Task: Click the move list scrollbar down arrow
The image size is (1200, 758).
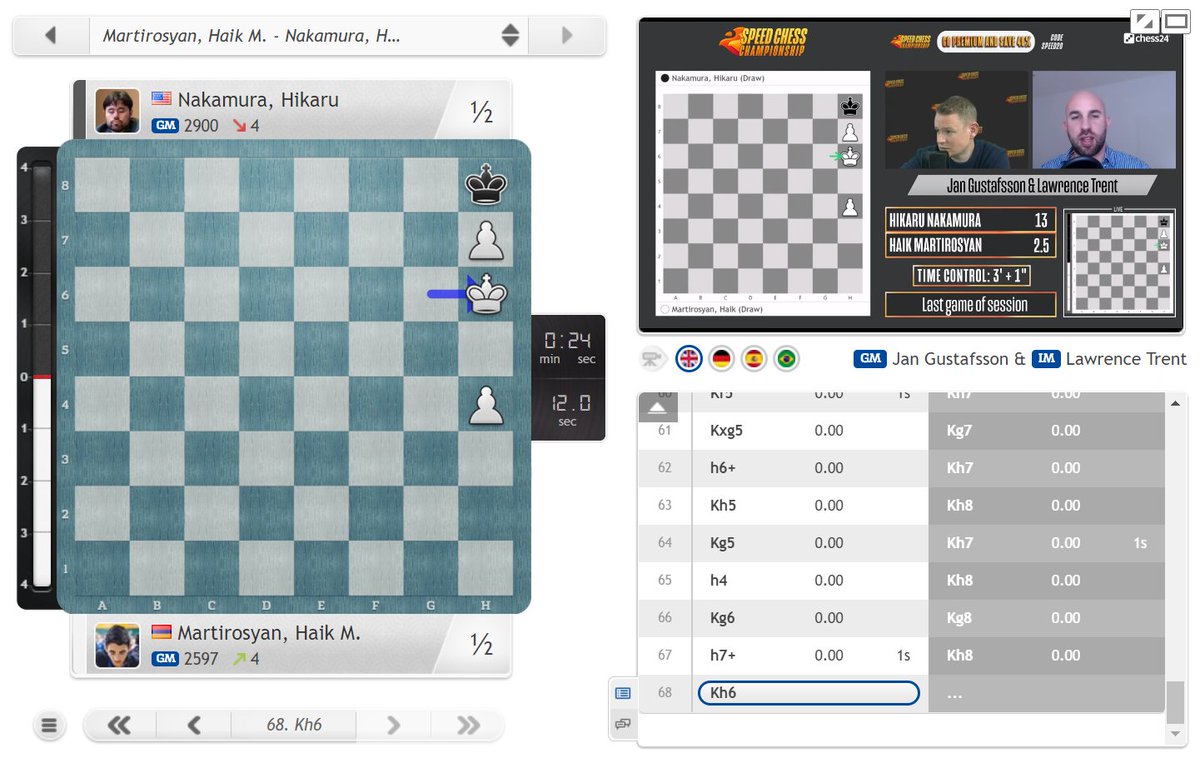Action: [1174, 735]
